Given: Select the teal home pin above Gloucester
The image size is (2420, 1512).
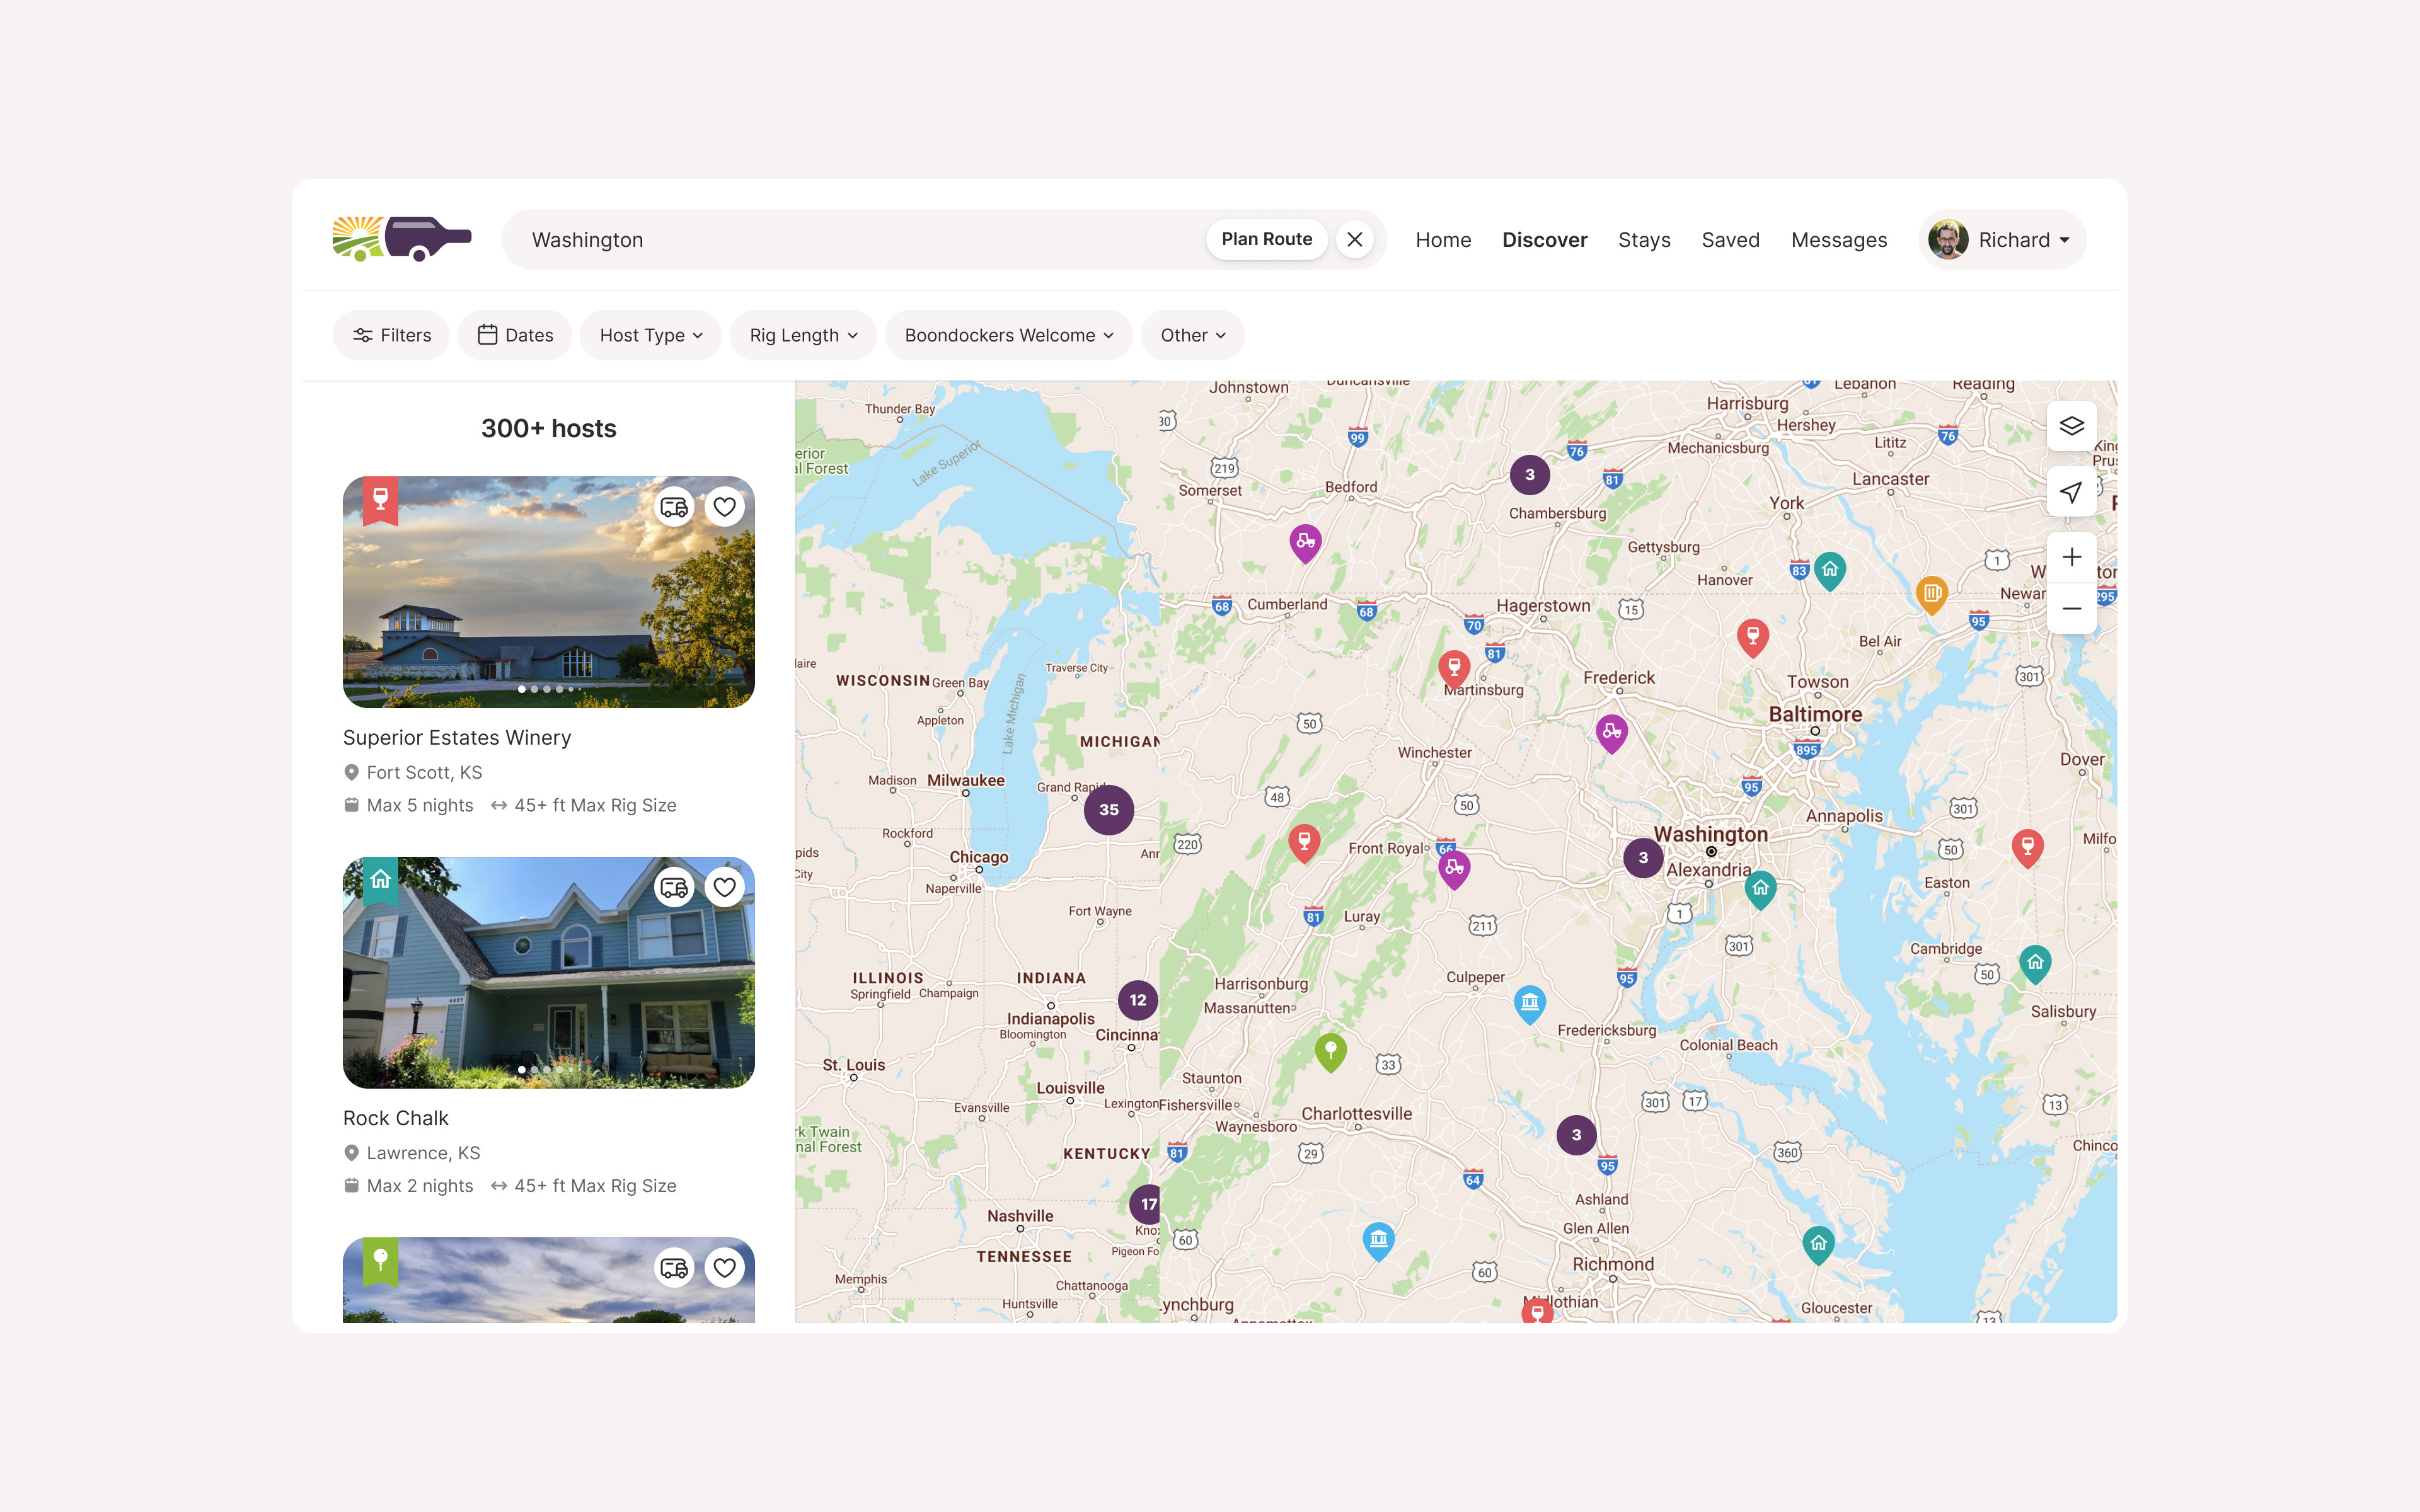Looking at the screenshot, I should pos(1818,1245).
